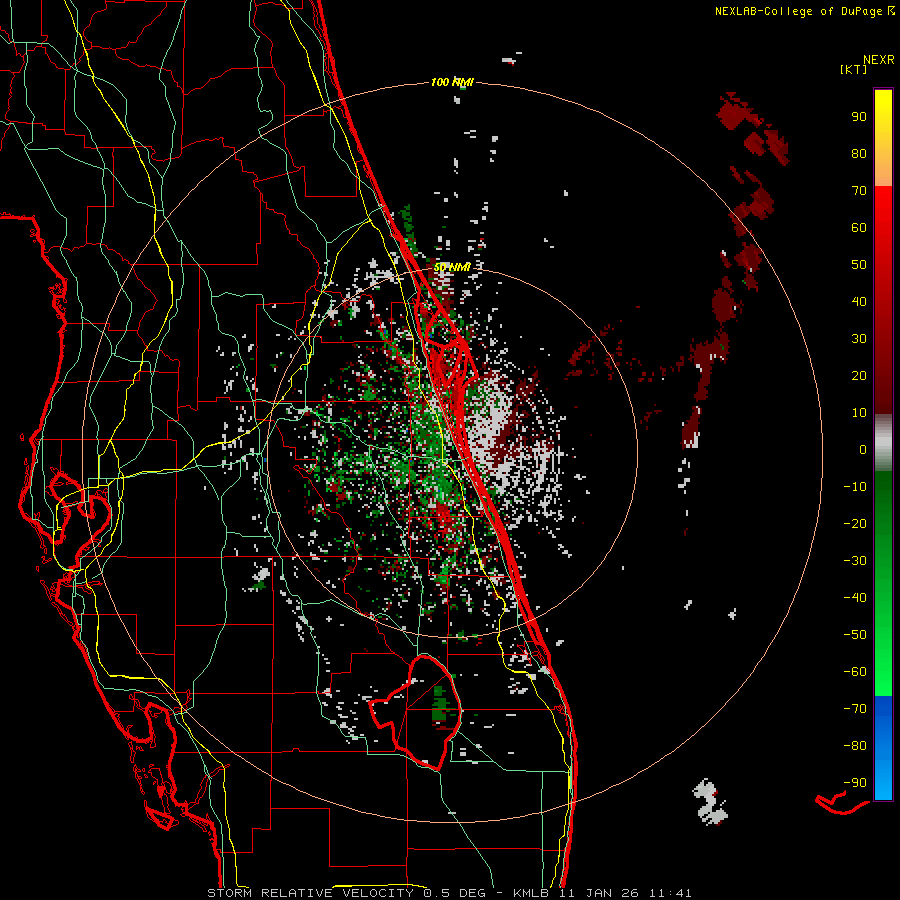Image resolution: width=900 pixels, height=900 pixels.
Task: Click the -90 value on velocity scale
Action: (855, 783)
